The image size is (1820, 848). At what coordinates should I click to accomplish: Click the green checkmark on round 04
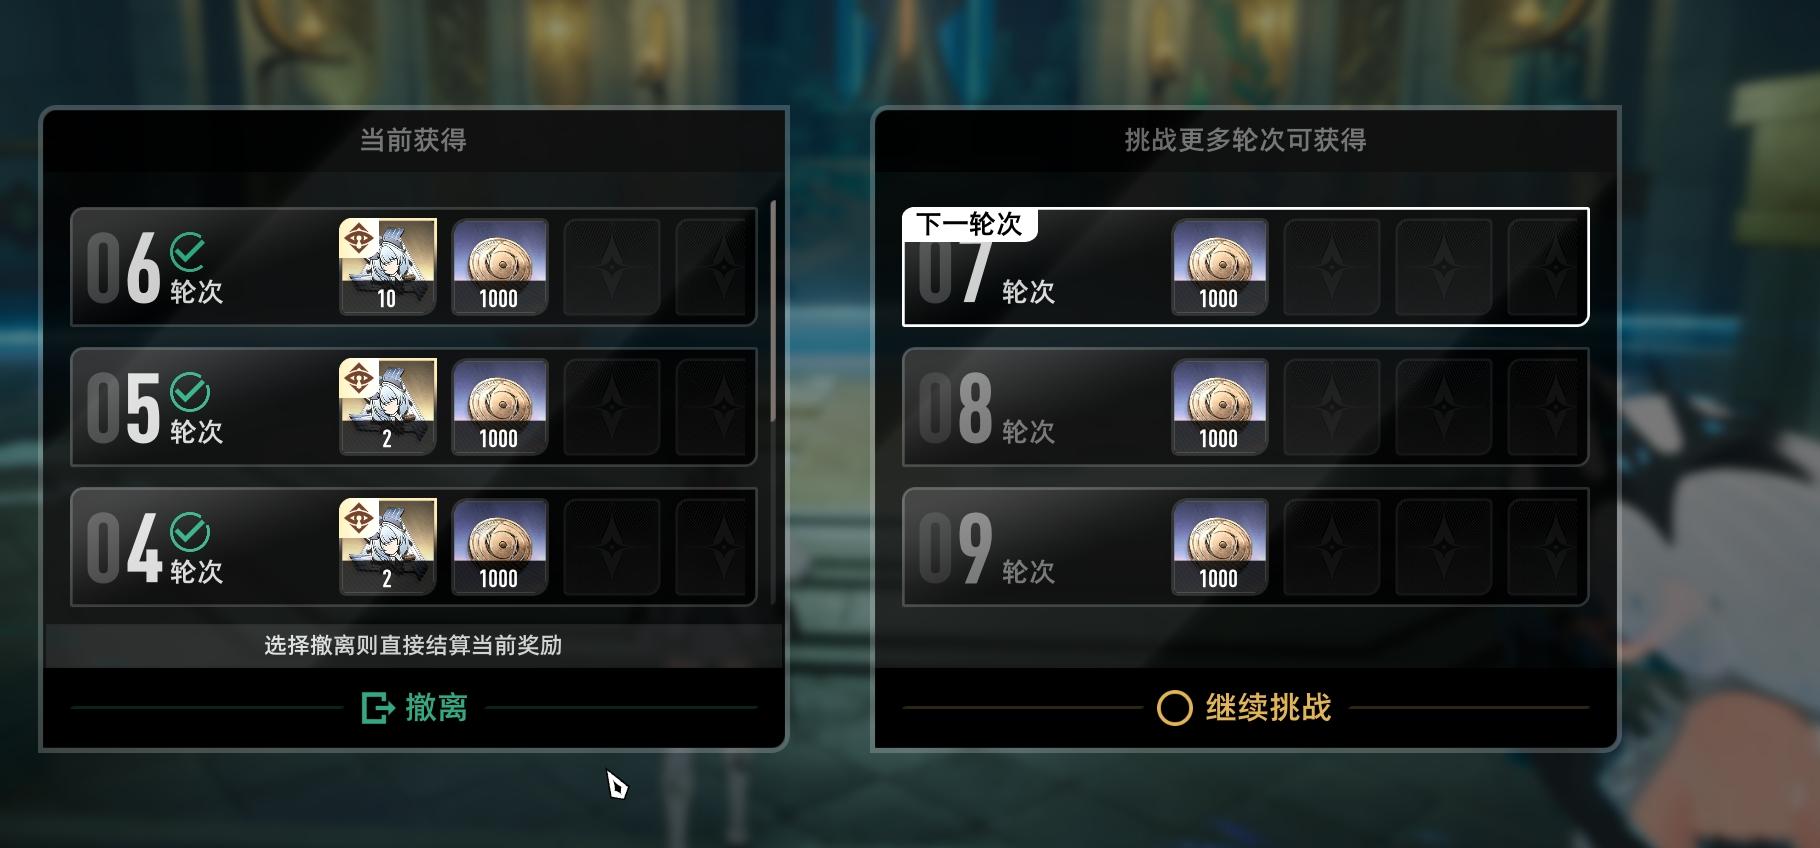pos(189,531)
